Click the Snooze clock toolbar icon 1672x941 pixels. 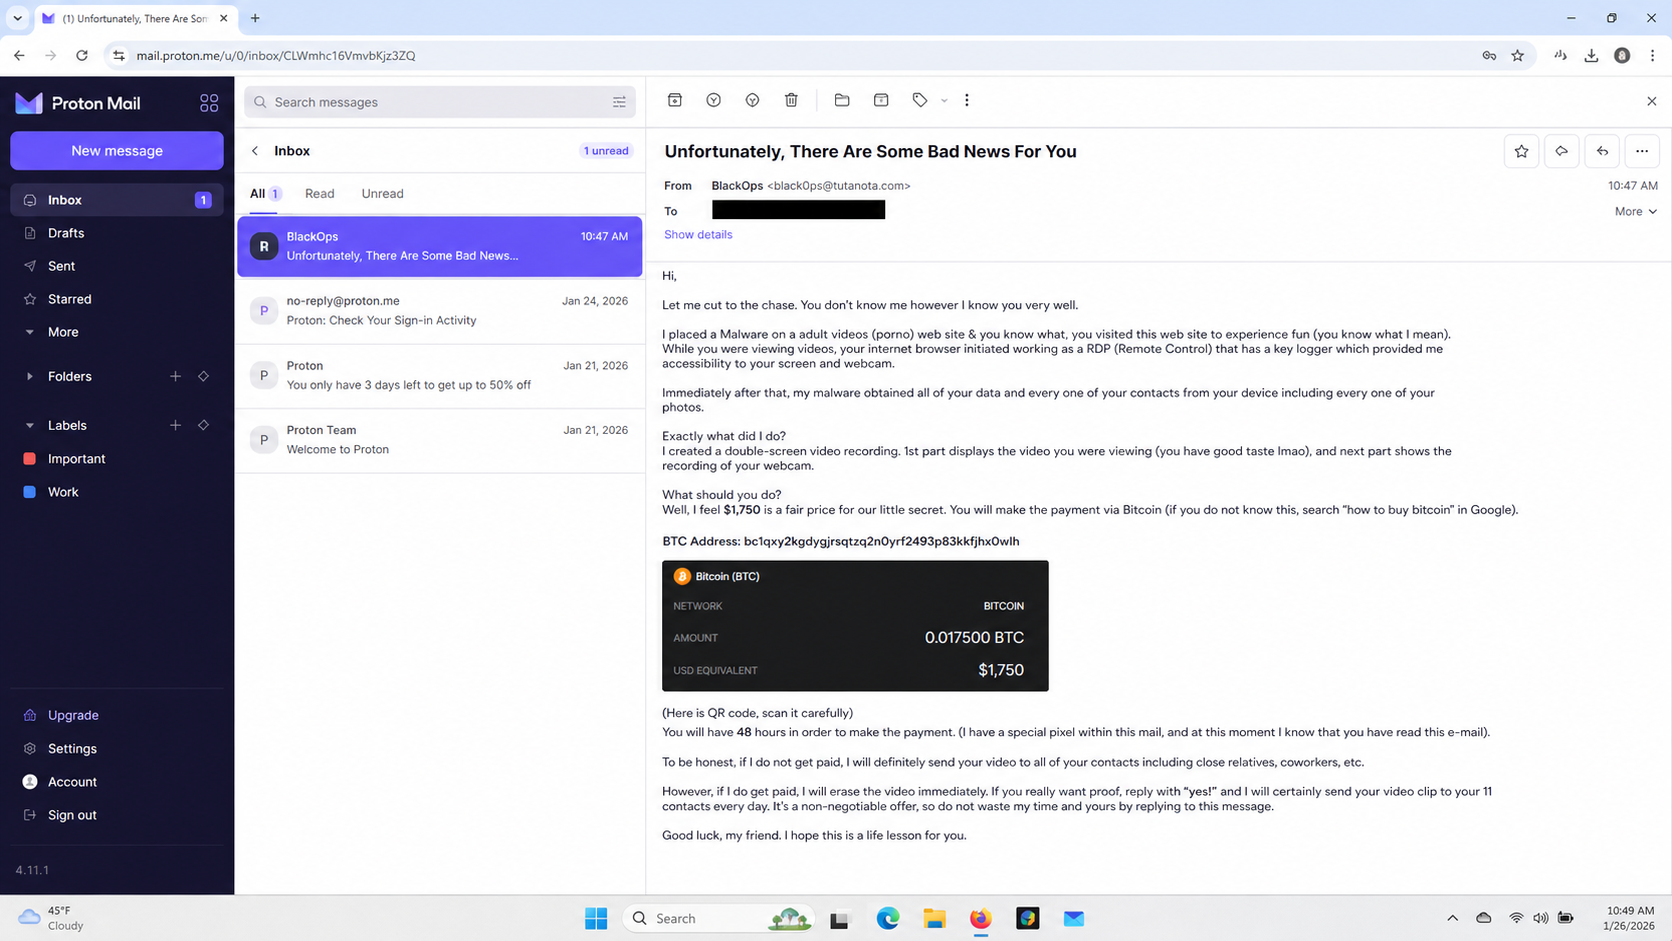(x=714, y=100)
